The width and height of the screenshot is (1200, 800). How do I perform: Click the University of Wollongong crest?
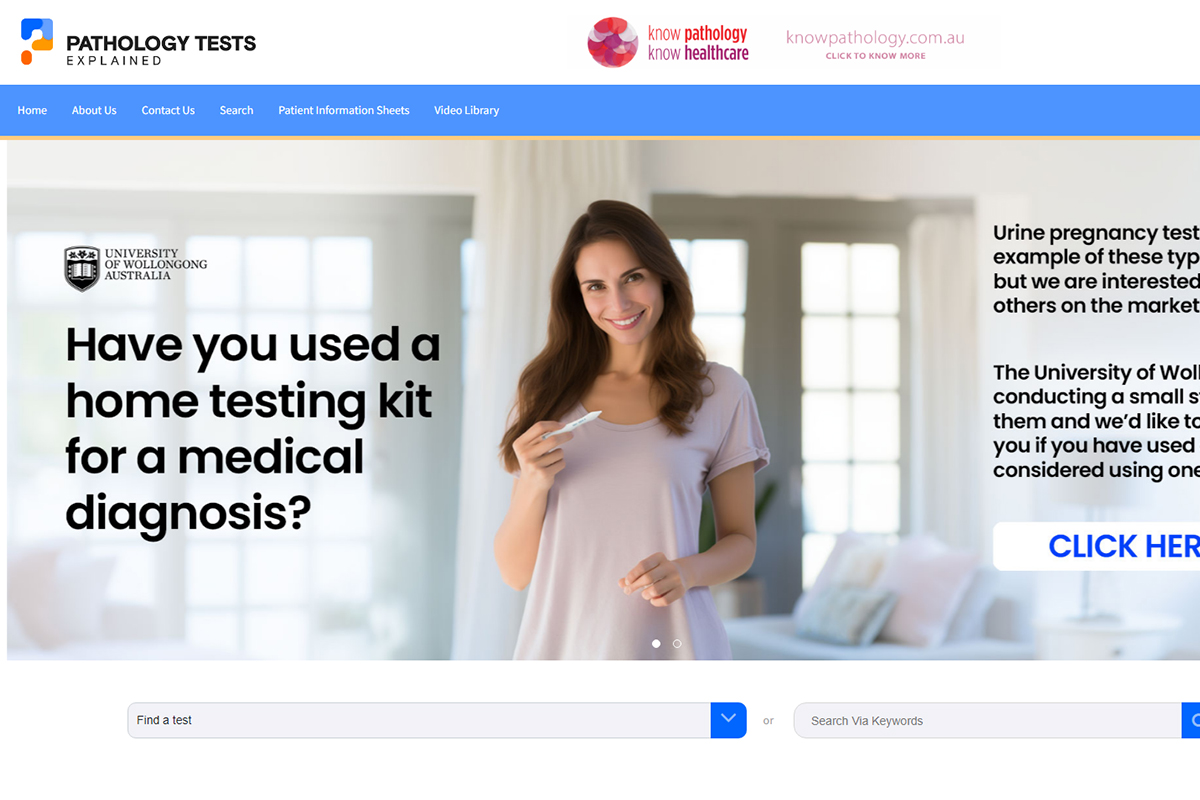pos(82,268)
